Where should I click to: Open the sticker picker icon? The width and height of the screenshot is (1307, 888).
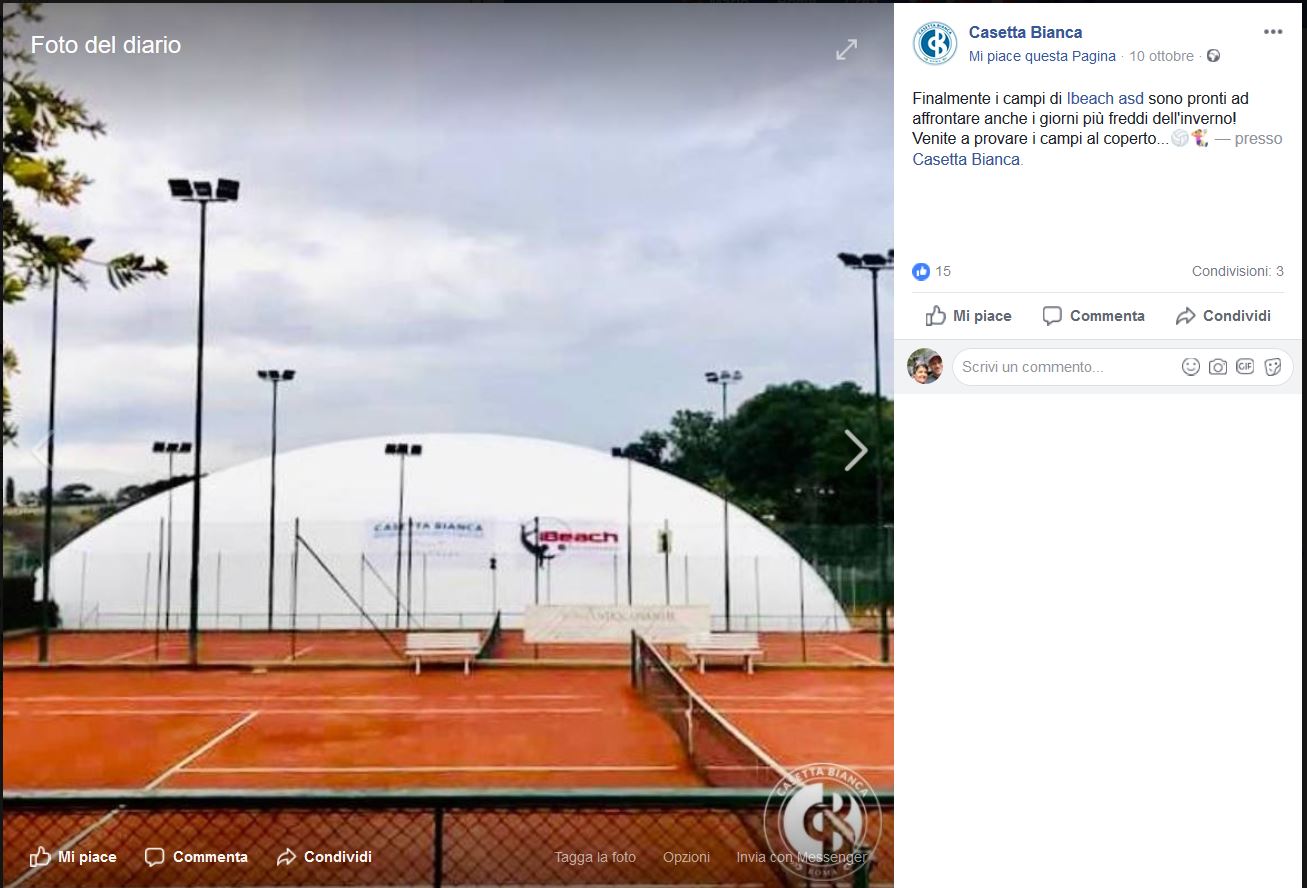[x=1273, y=367]
